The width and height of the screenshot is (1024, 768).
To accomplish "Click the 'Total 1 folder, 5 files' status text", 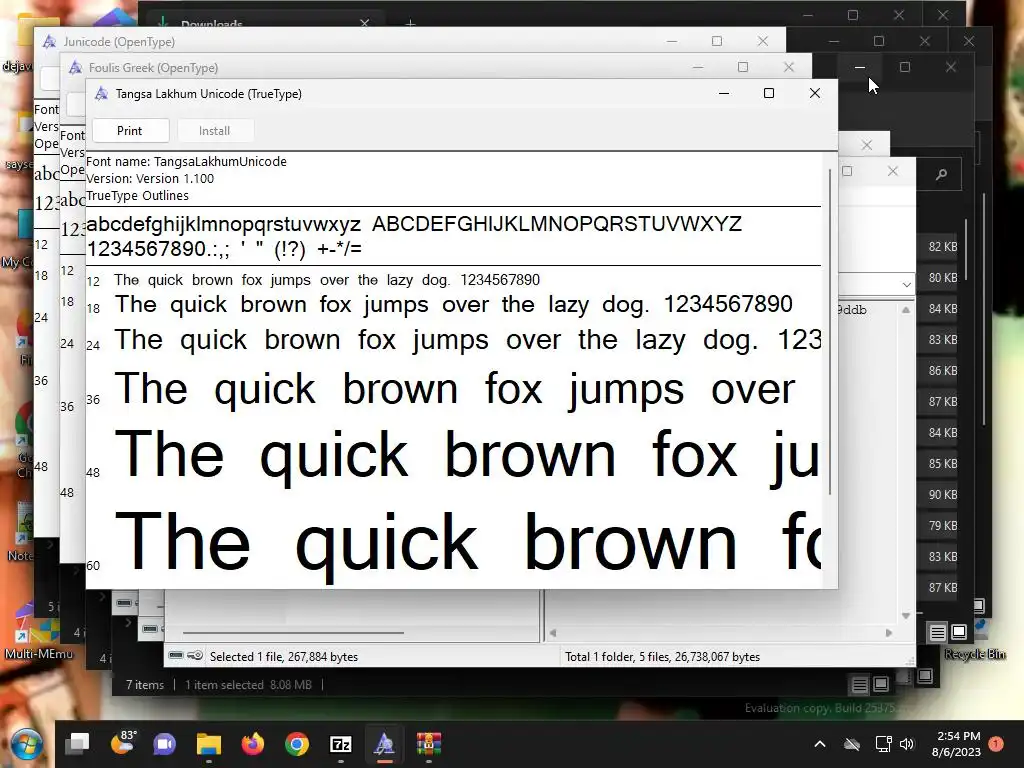I will coord(662,657).
